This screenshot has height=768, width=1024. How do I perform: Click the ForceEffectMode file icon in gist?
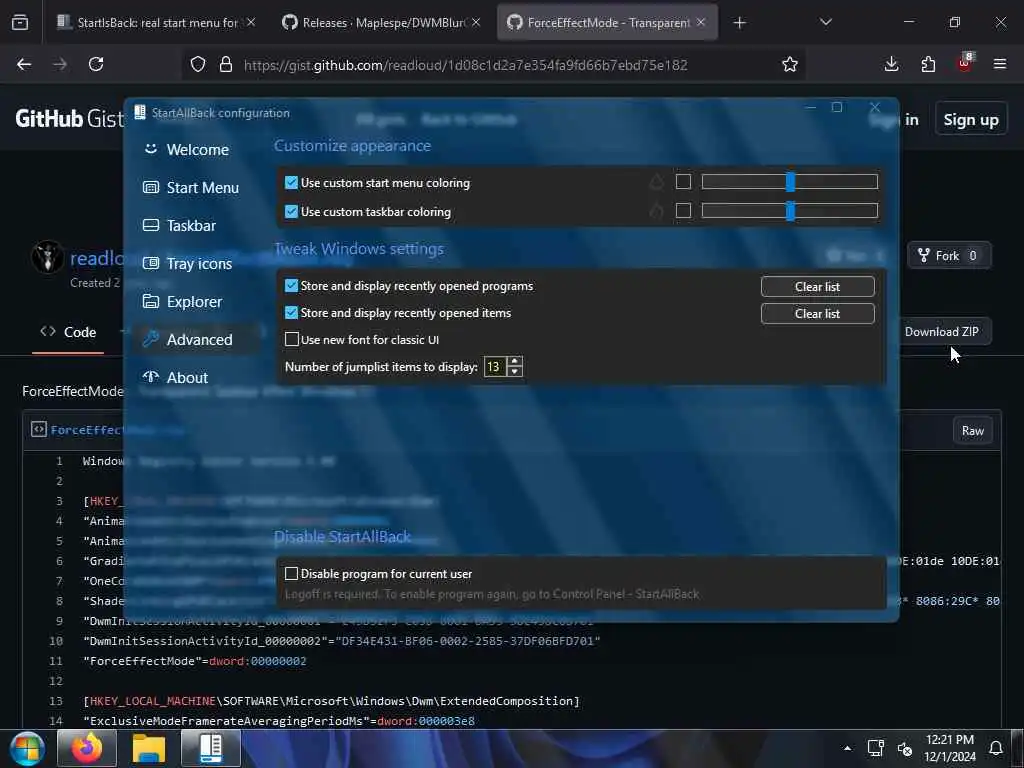pos(39,429)
